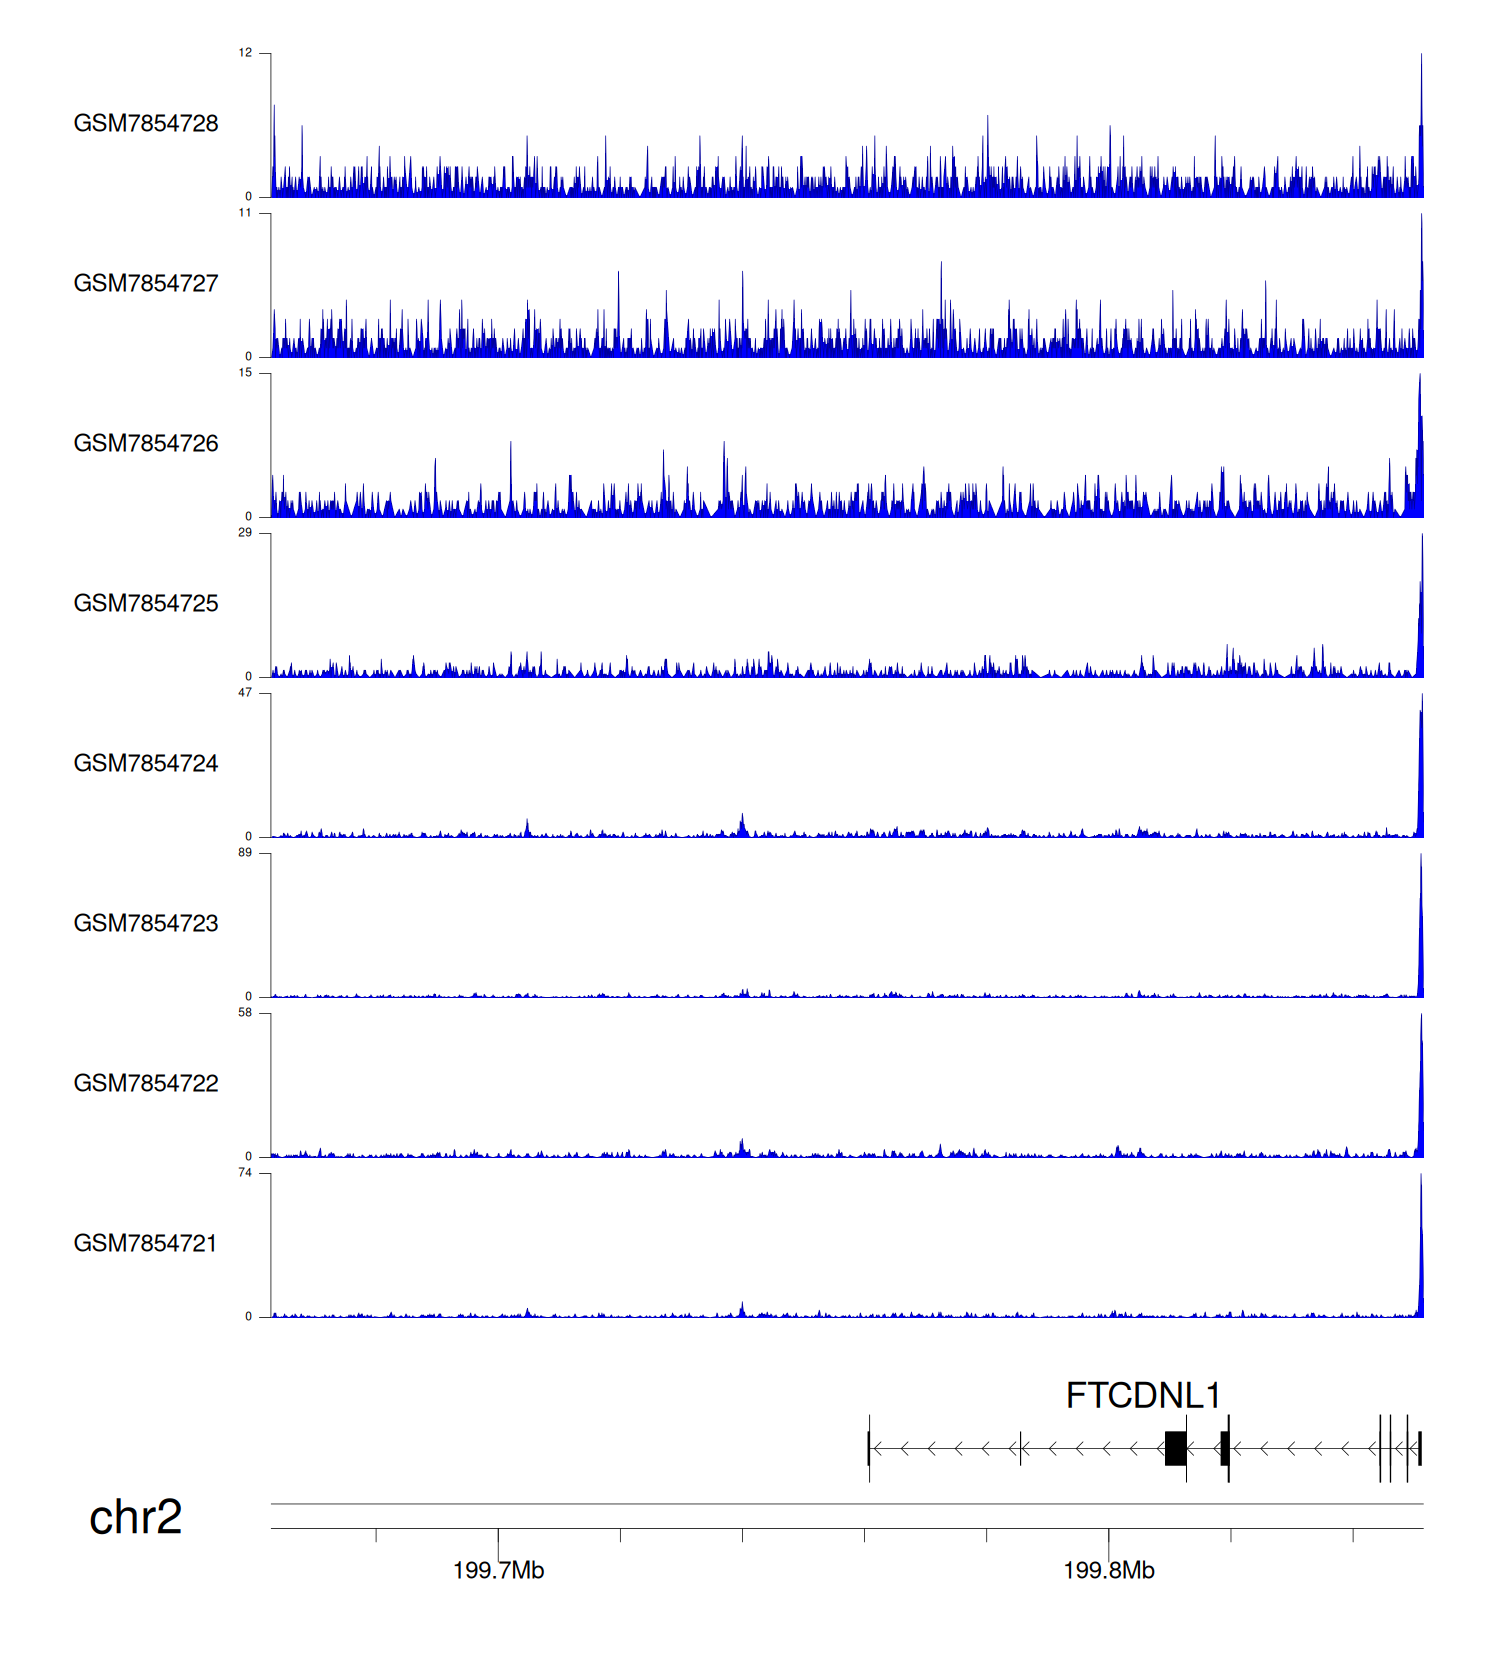Click the y-axis maximum value 74

pyautogui.click(x=245, y=1172)
